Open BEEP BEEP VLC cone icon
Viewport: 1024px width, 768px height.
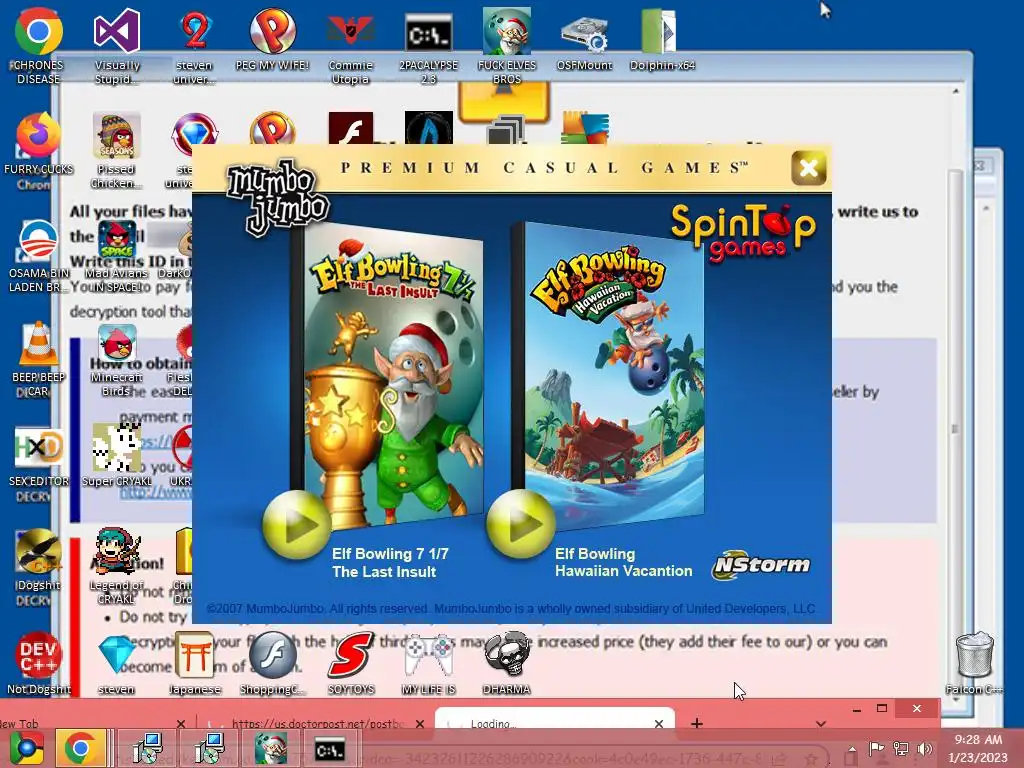(39, 359)
